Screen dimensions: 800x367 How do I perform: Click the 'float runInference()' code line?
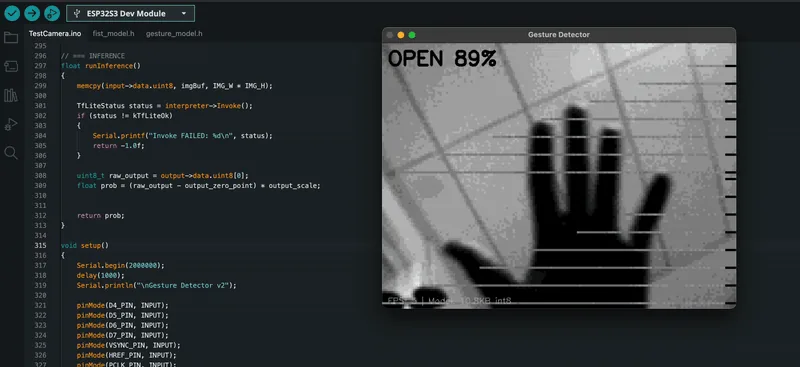101,66
